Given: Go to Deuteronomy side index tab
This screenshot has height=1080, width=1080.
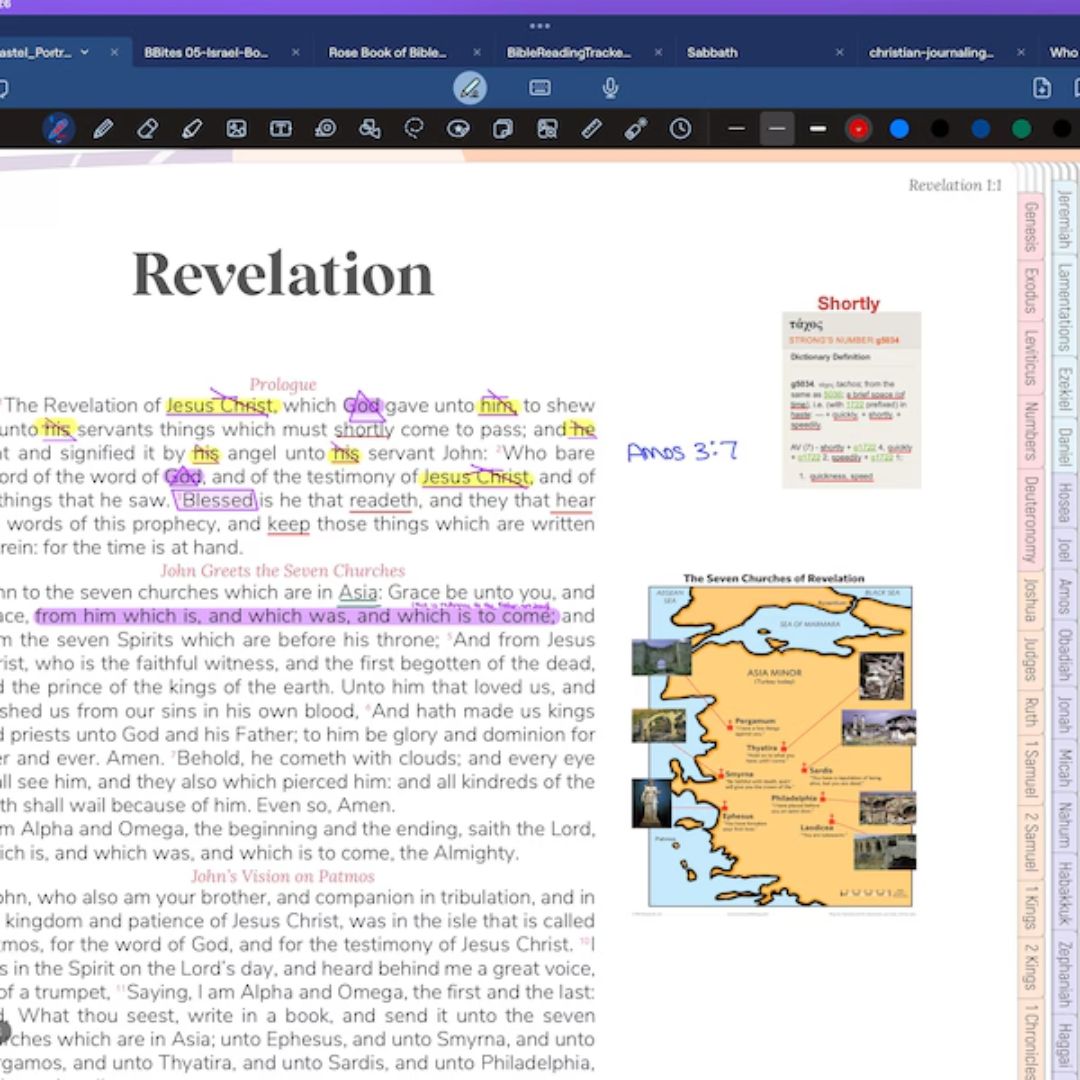Looking at the screenshot, I should pos(1030,520).
